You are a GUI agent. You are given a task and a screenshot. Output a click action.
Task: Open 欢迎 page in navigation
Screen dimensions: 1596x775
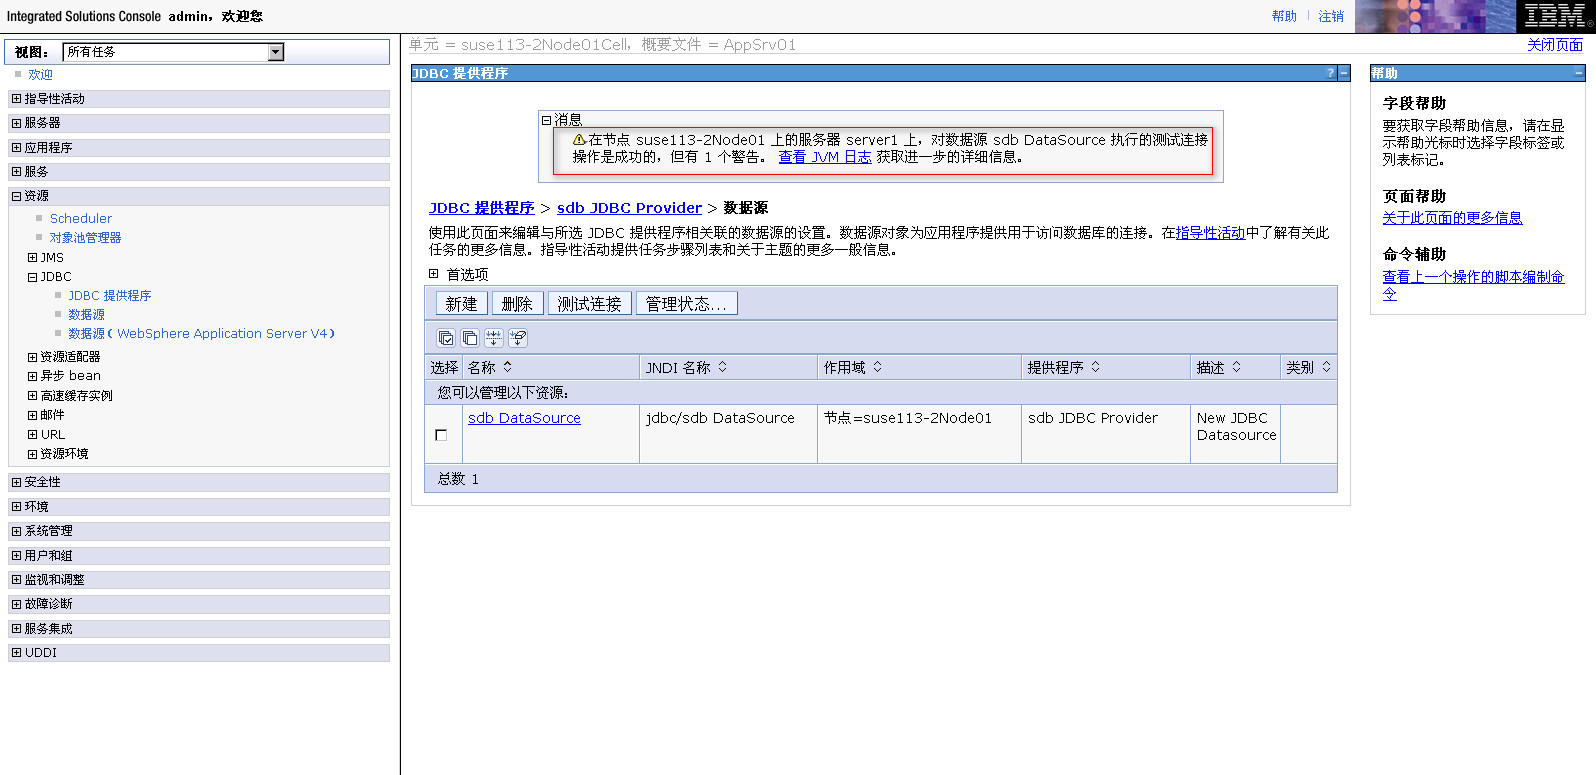40,75
